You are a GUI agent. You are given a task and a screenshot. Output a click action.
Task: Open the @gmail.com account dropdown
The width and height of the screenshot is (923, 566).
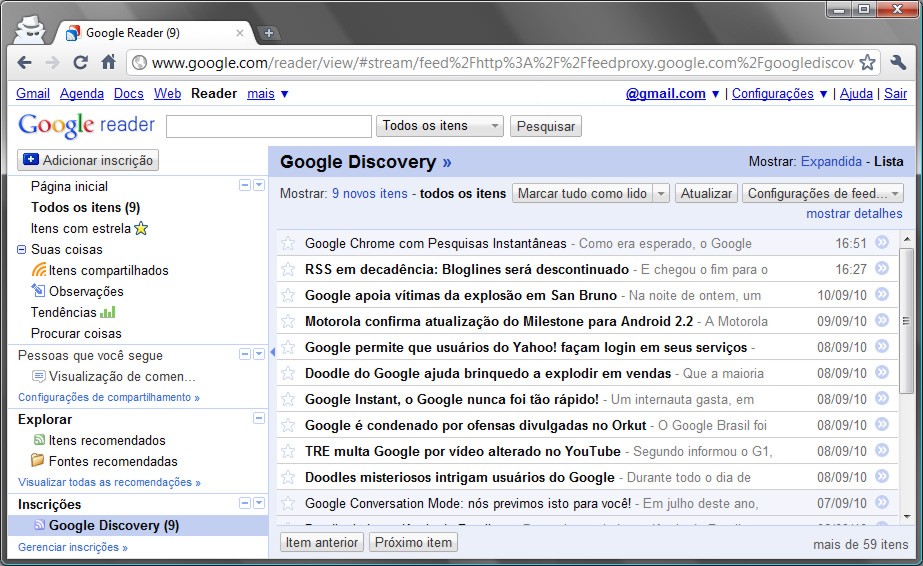point(715,94)
